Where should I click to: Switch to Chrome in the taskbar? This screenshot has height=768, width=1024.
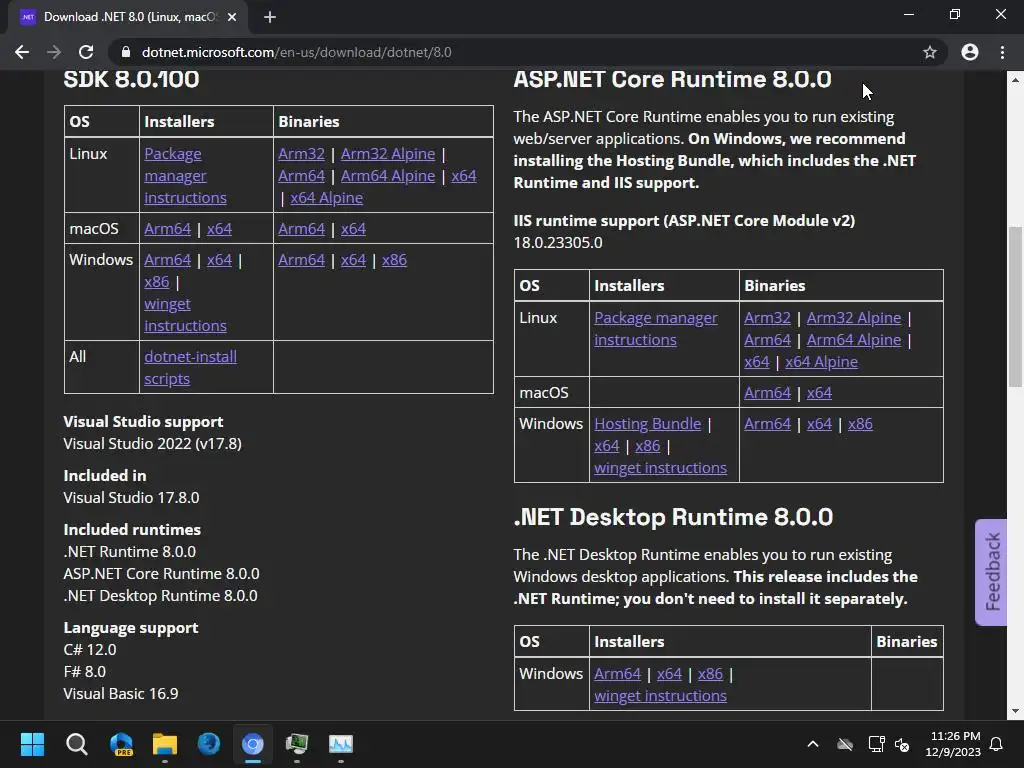click(253, 744)
